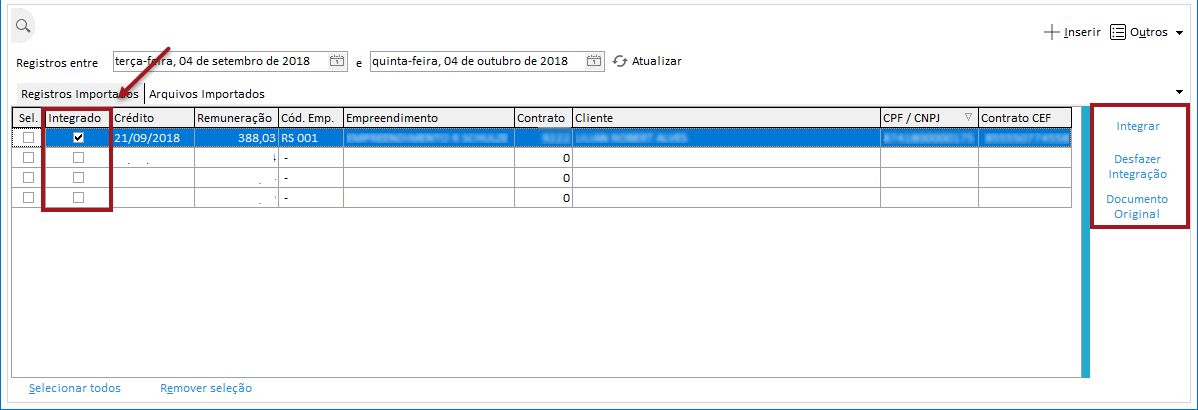Select the RS 001 code cell
Screen dimensions: 1198x410
tap(310, 138)
